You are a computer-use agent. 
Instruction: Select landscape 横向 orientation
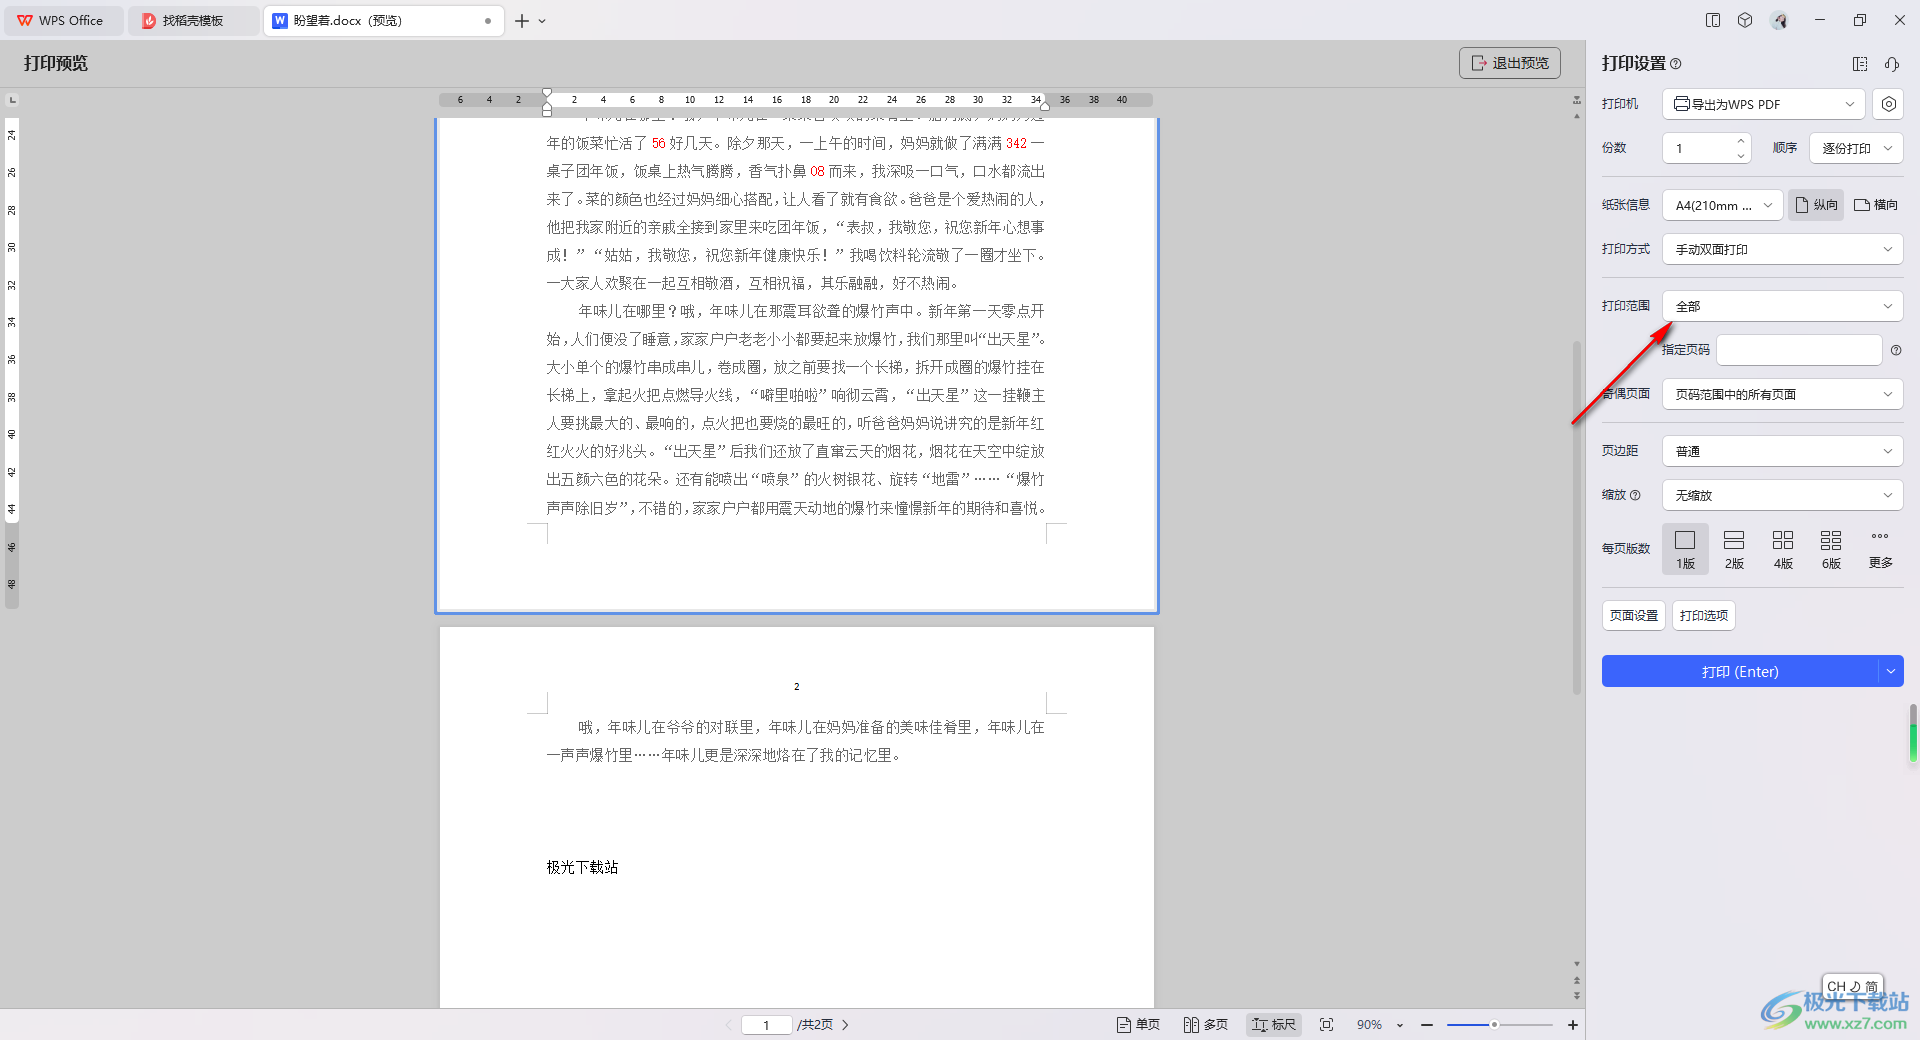coord(1876,205)
